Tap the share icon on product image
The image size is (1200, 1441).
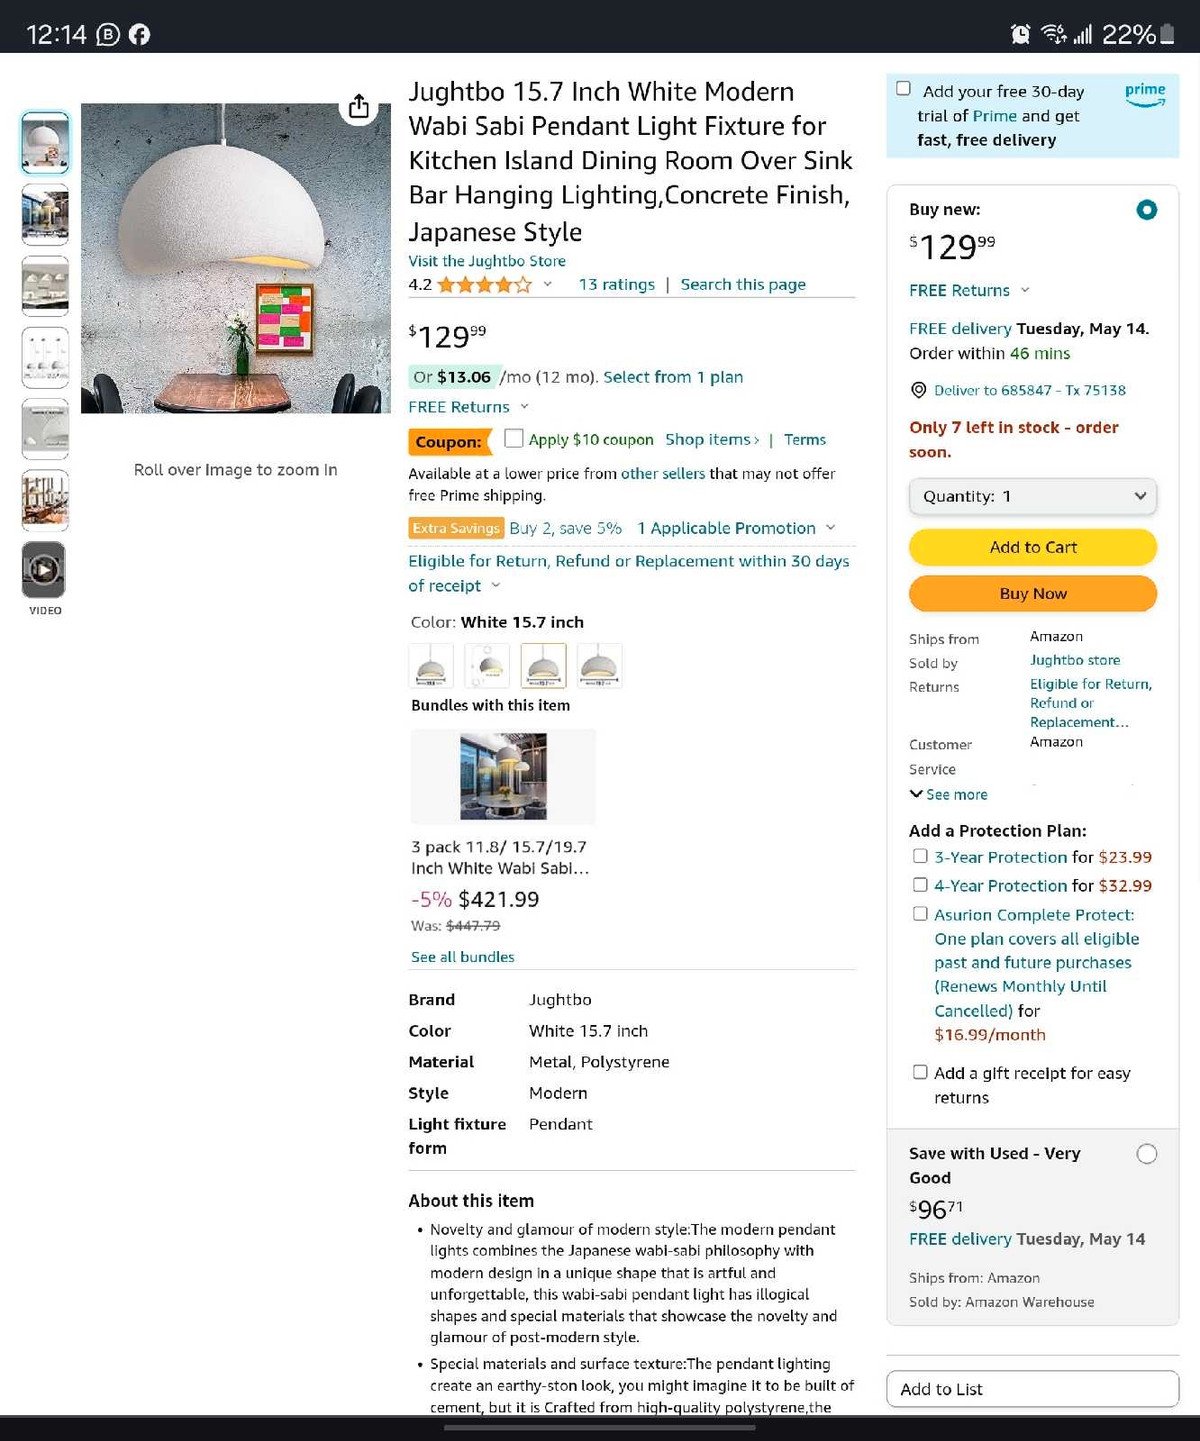tap(359, 106)
